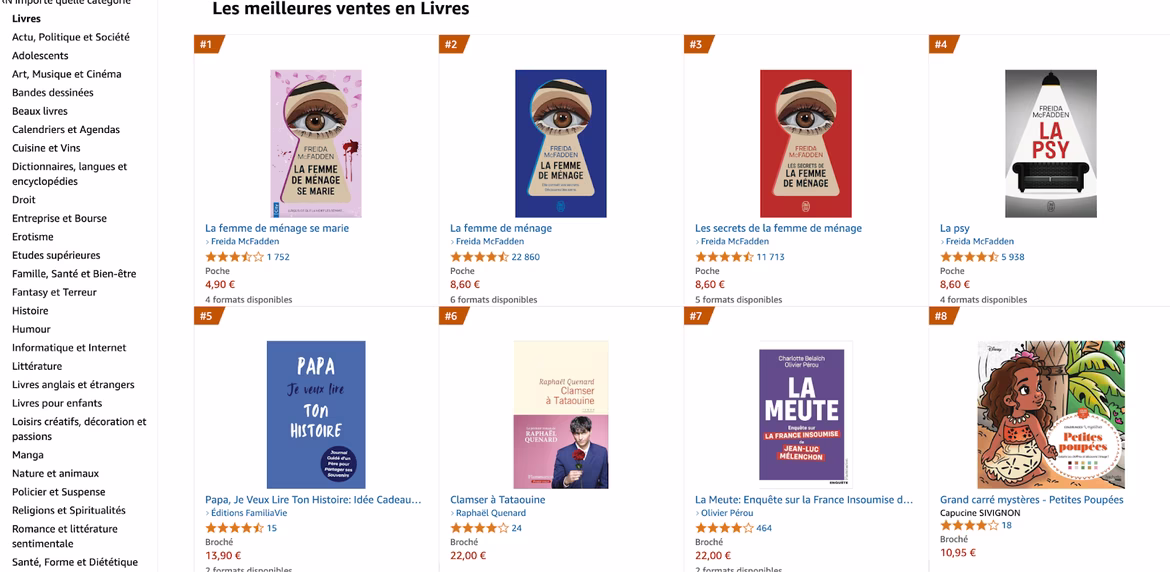Go to the Manga category
The width and height of the screenshot is (1170, 572).
click(x=28, y=455)
